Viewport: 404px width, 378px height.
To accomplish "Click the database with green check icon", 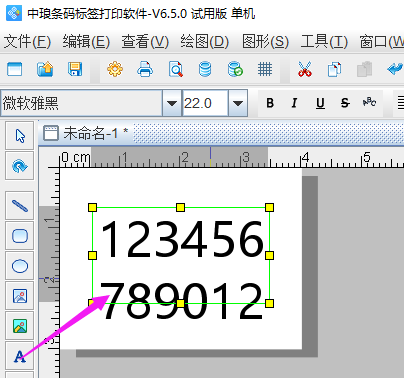I will click(235, 70).
